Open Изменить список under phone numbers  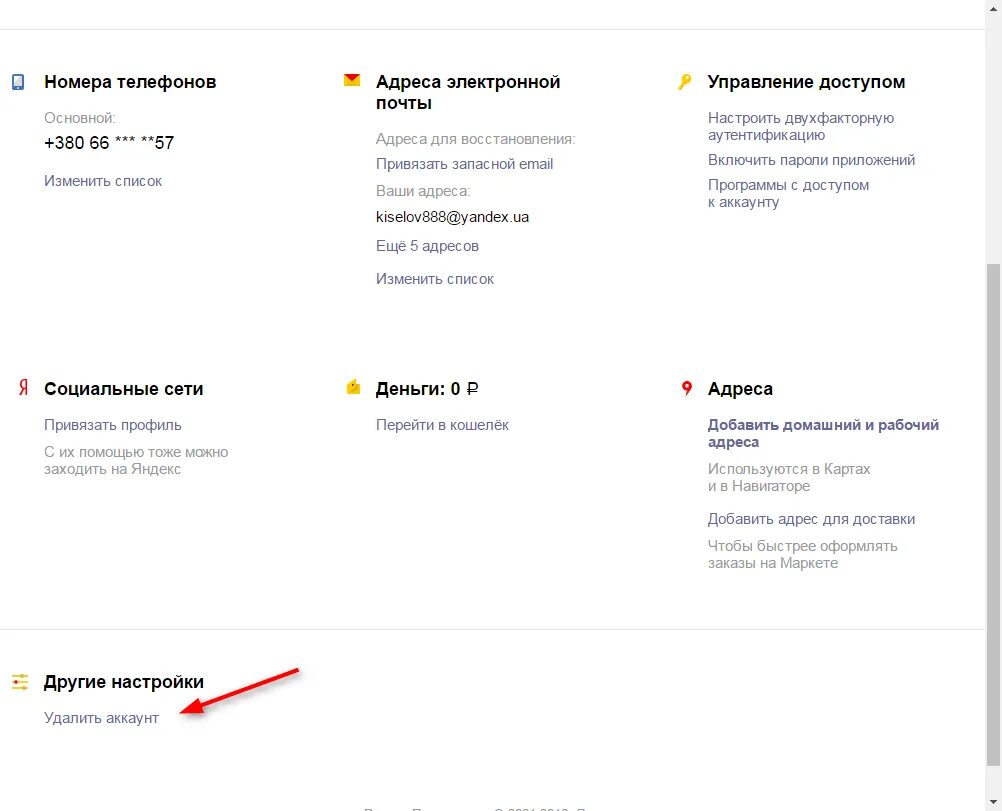pyautogui.click(x=103, y=181)
